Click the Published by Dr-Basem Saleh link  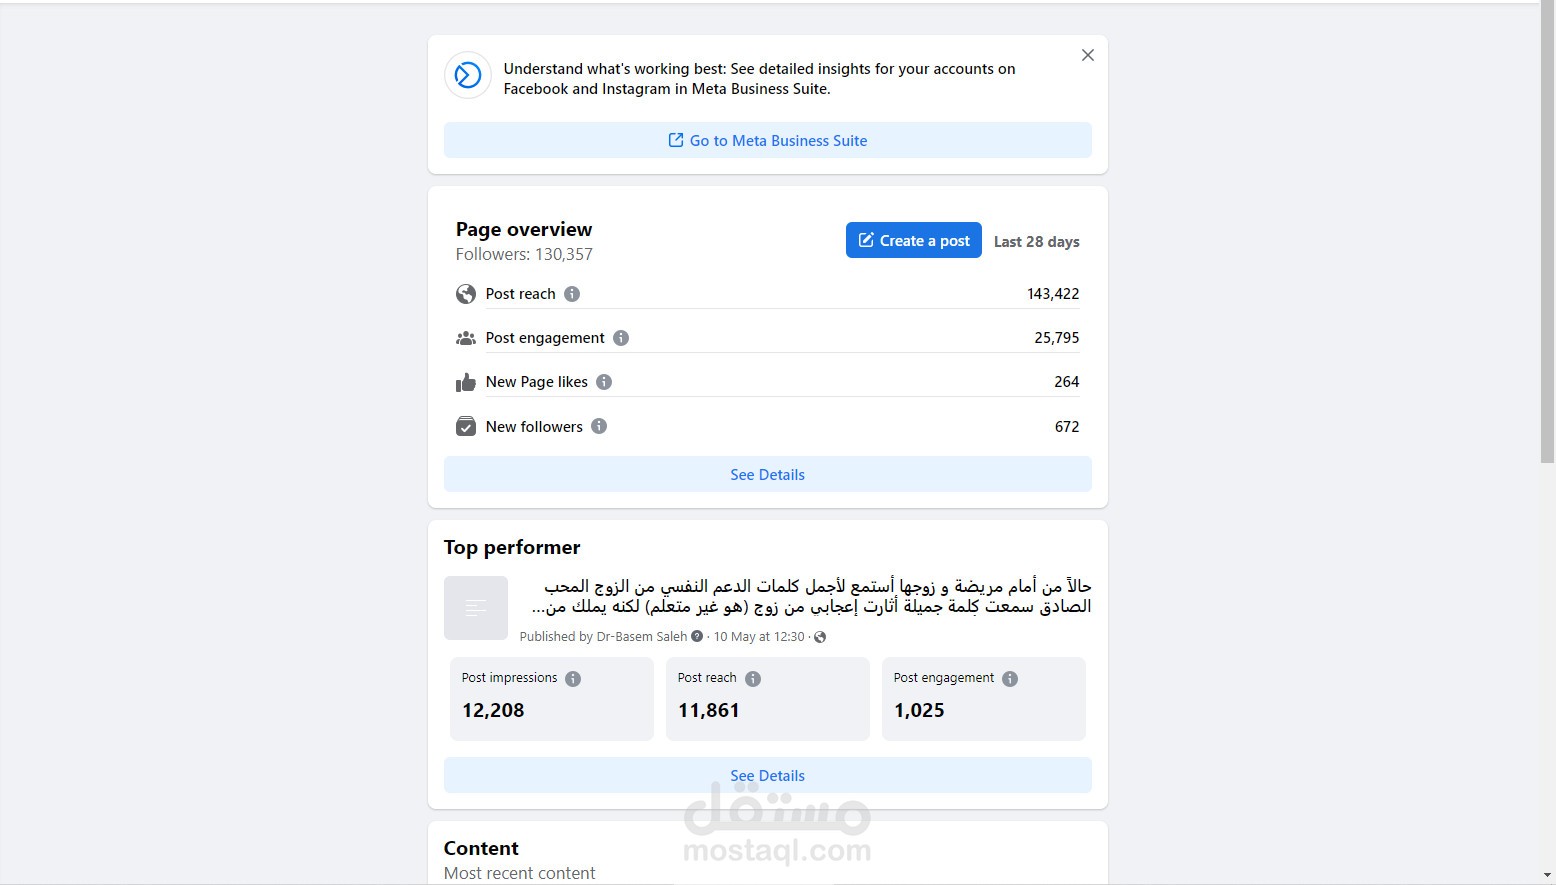(642, 637)
